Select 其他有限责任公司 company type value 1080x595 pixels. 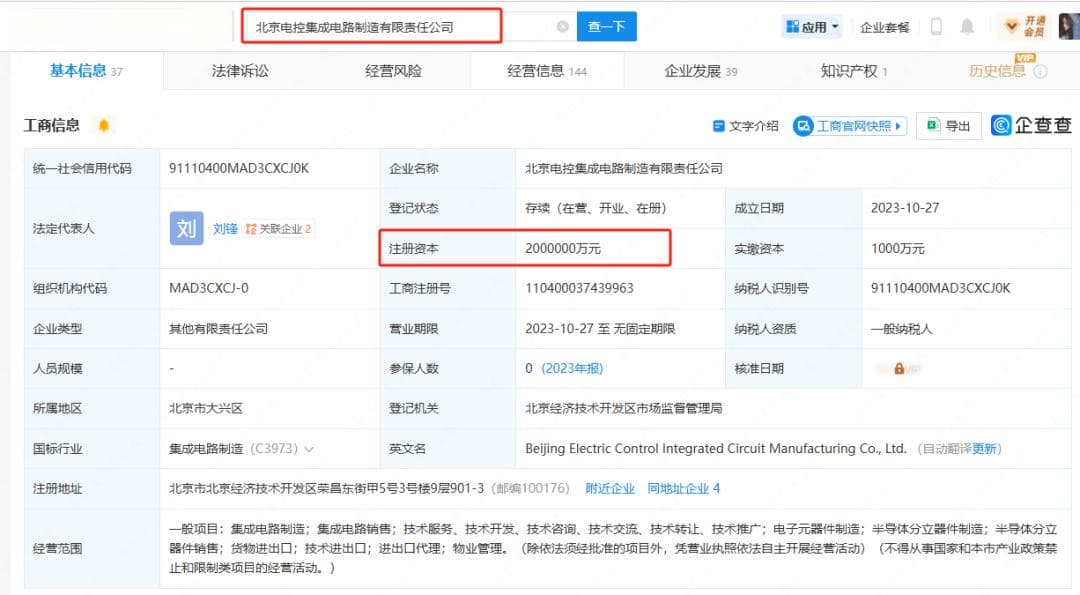click(x=218, y=328)
